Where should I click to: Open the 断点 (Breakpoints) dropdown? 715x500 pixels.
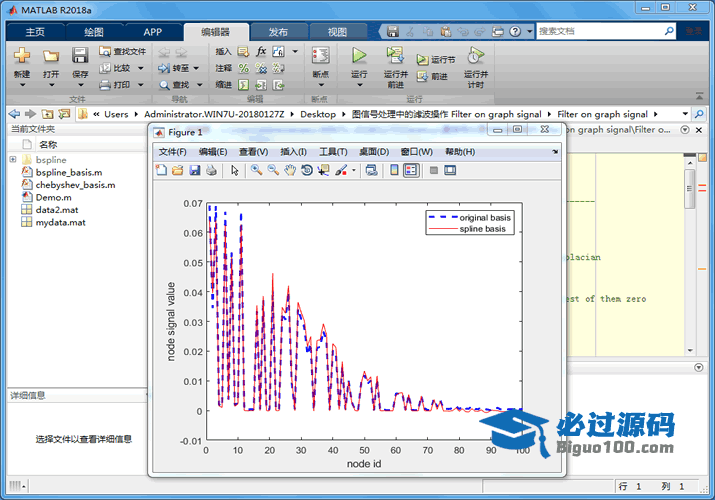pyautogui.click(x=320, y=85)
